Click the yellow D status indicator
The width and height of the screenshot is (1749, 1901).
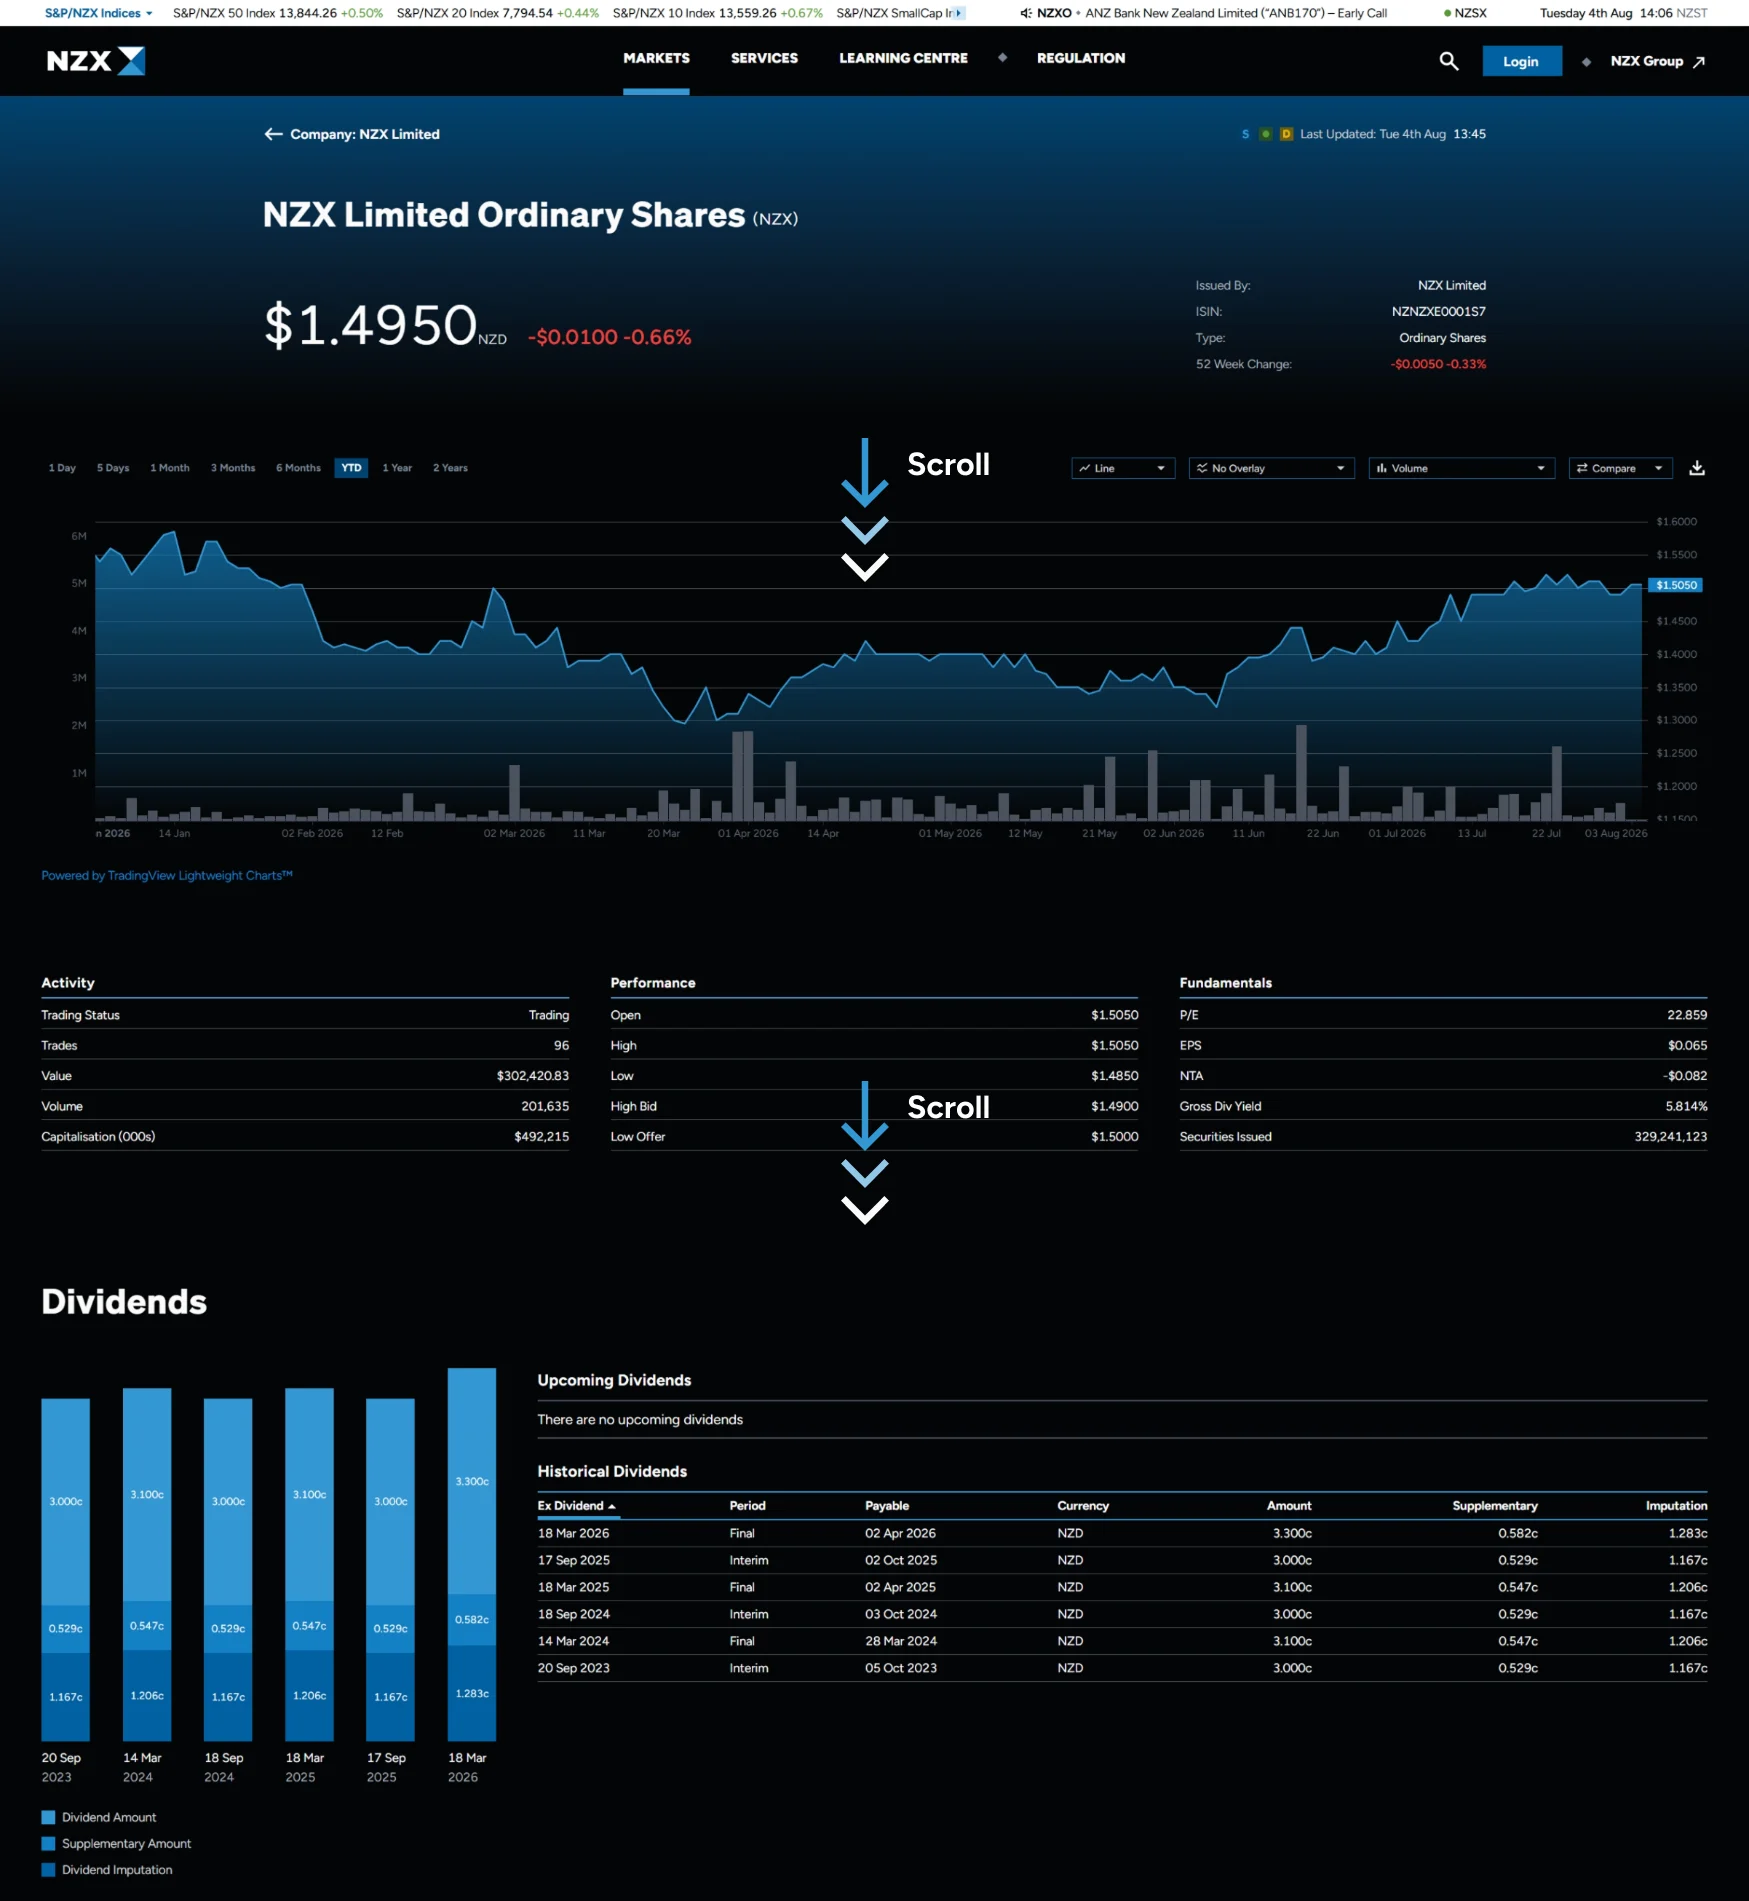coord(1286,134)
